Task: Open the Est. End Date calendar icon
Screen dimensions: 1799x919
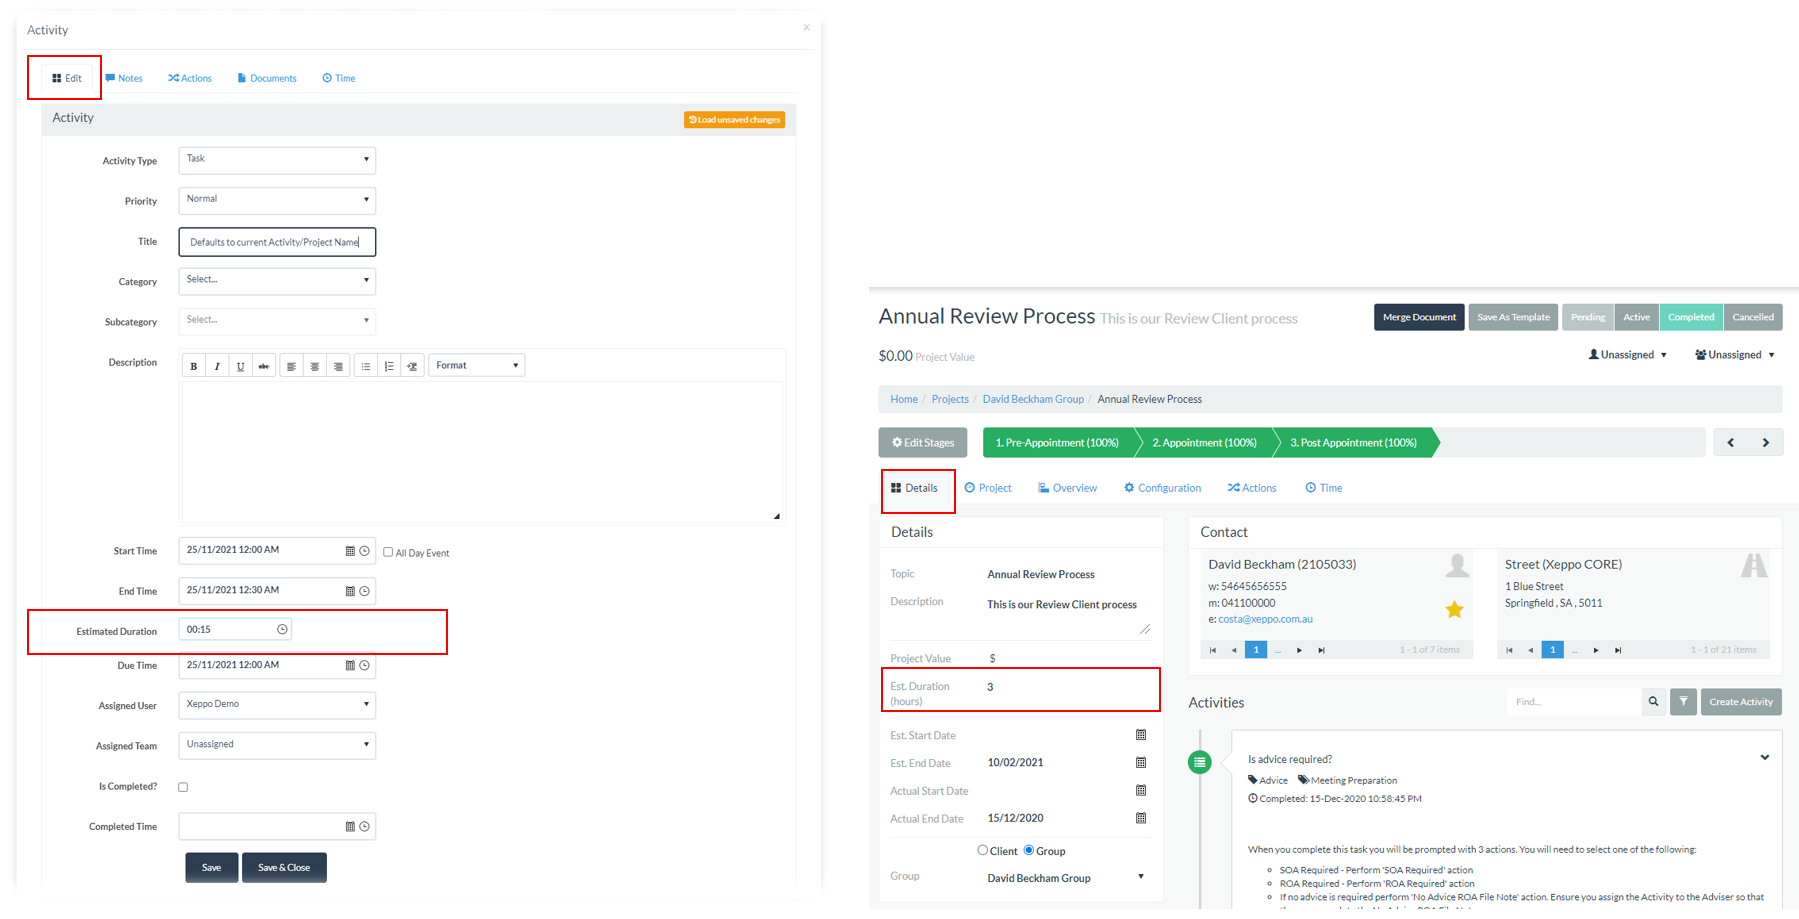Action: pyautogui.click(x=1140, y=762)
